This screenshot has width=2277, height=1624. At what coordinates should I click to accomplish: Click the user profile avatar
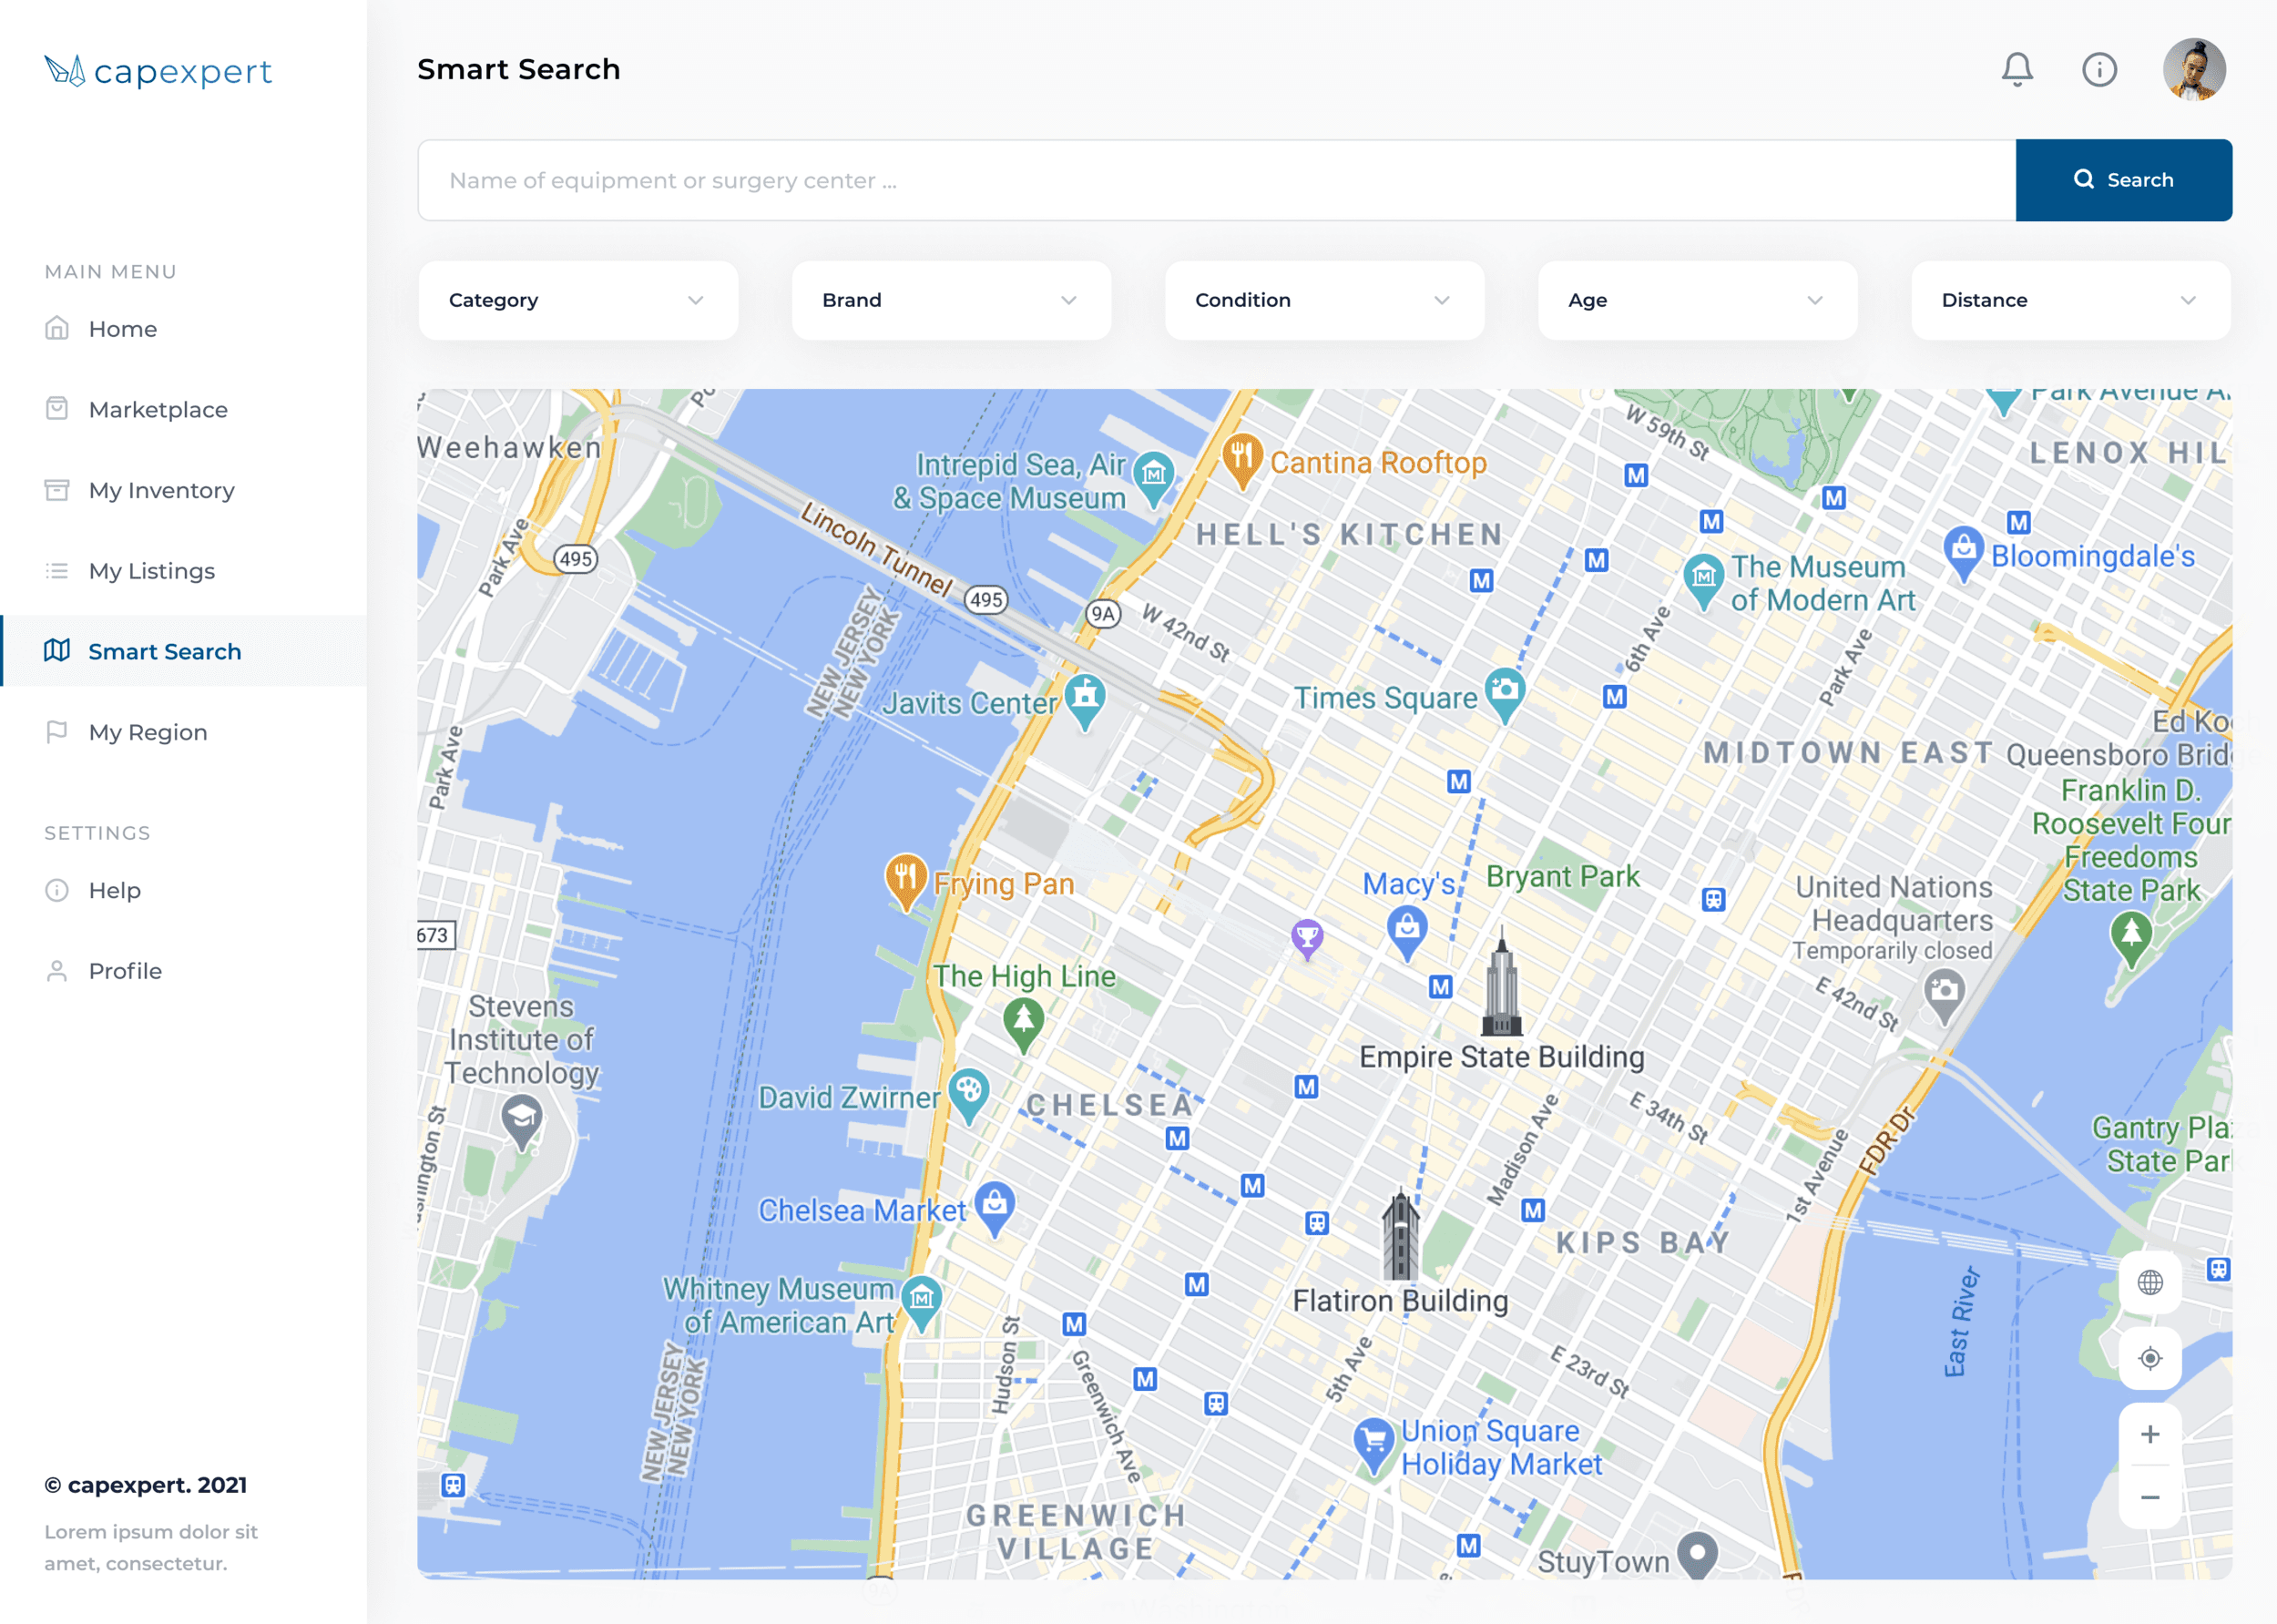2193,69
